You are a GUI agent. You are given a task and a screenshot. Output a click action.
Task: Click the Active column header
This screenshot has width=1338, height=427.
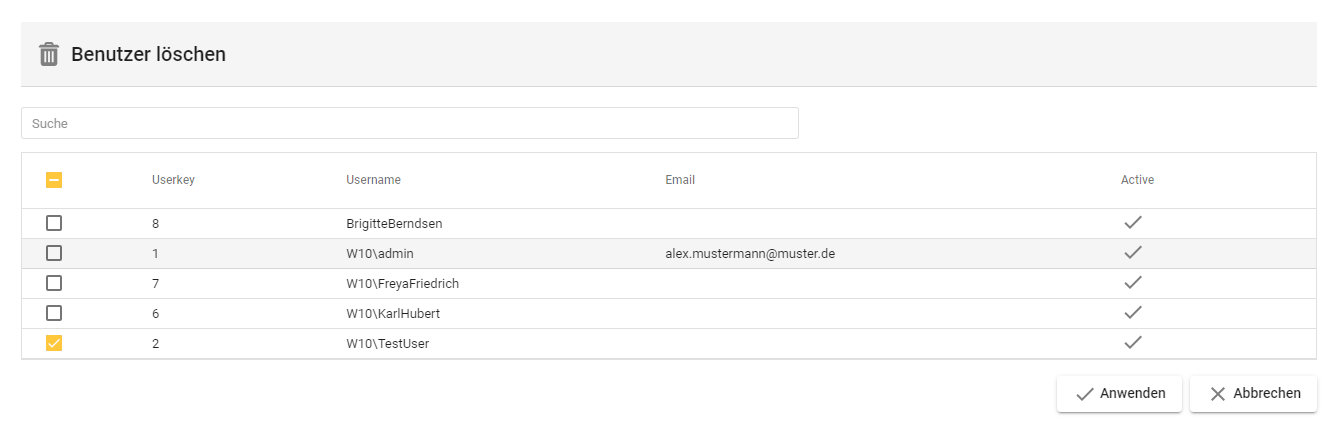[x=1137, y=180]
